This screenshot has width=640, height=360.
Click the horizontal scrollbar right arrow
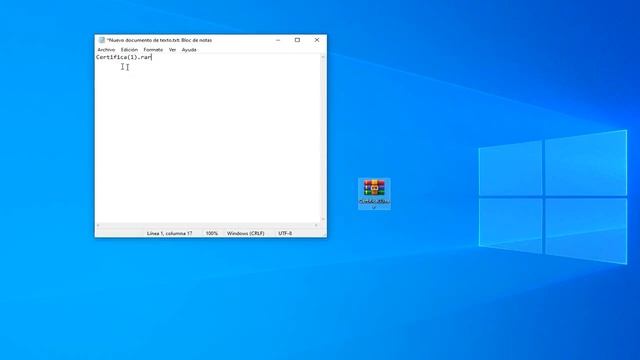click(316, 226)
